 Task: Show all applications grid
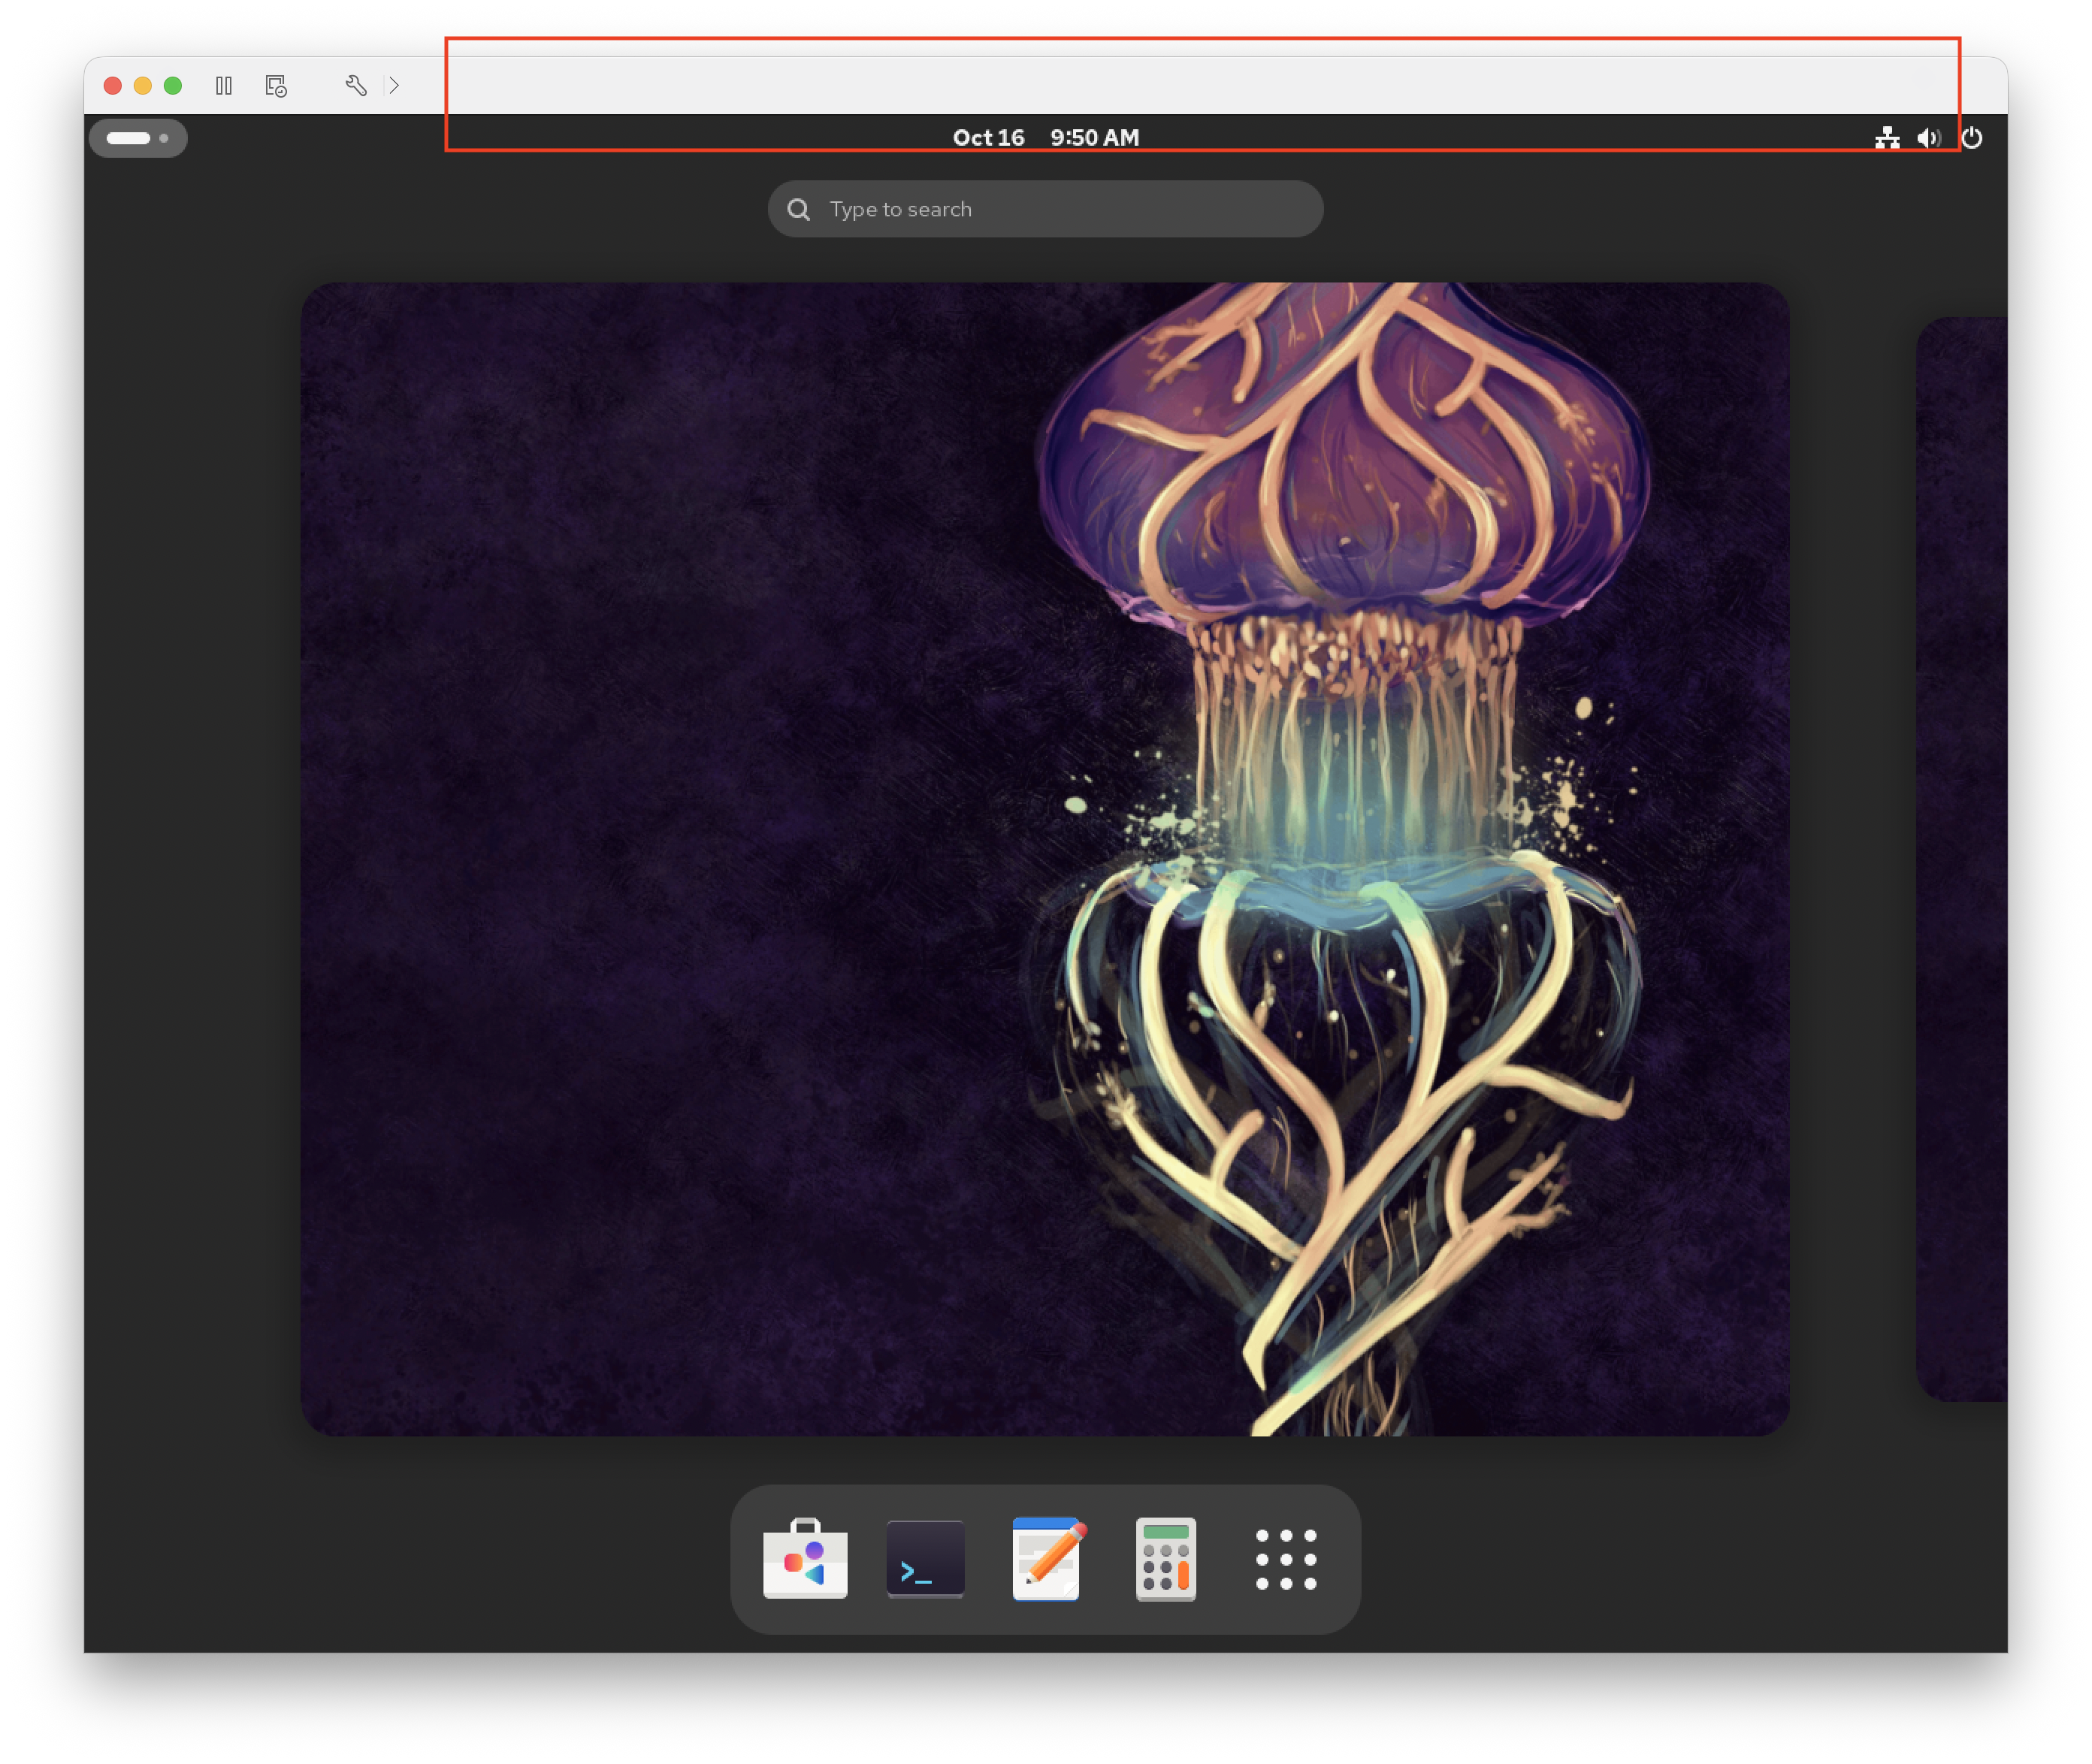1286,1559
